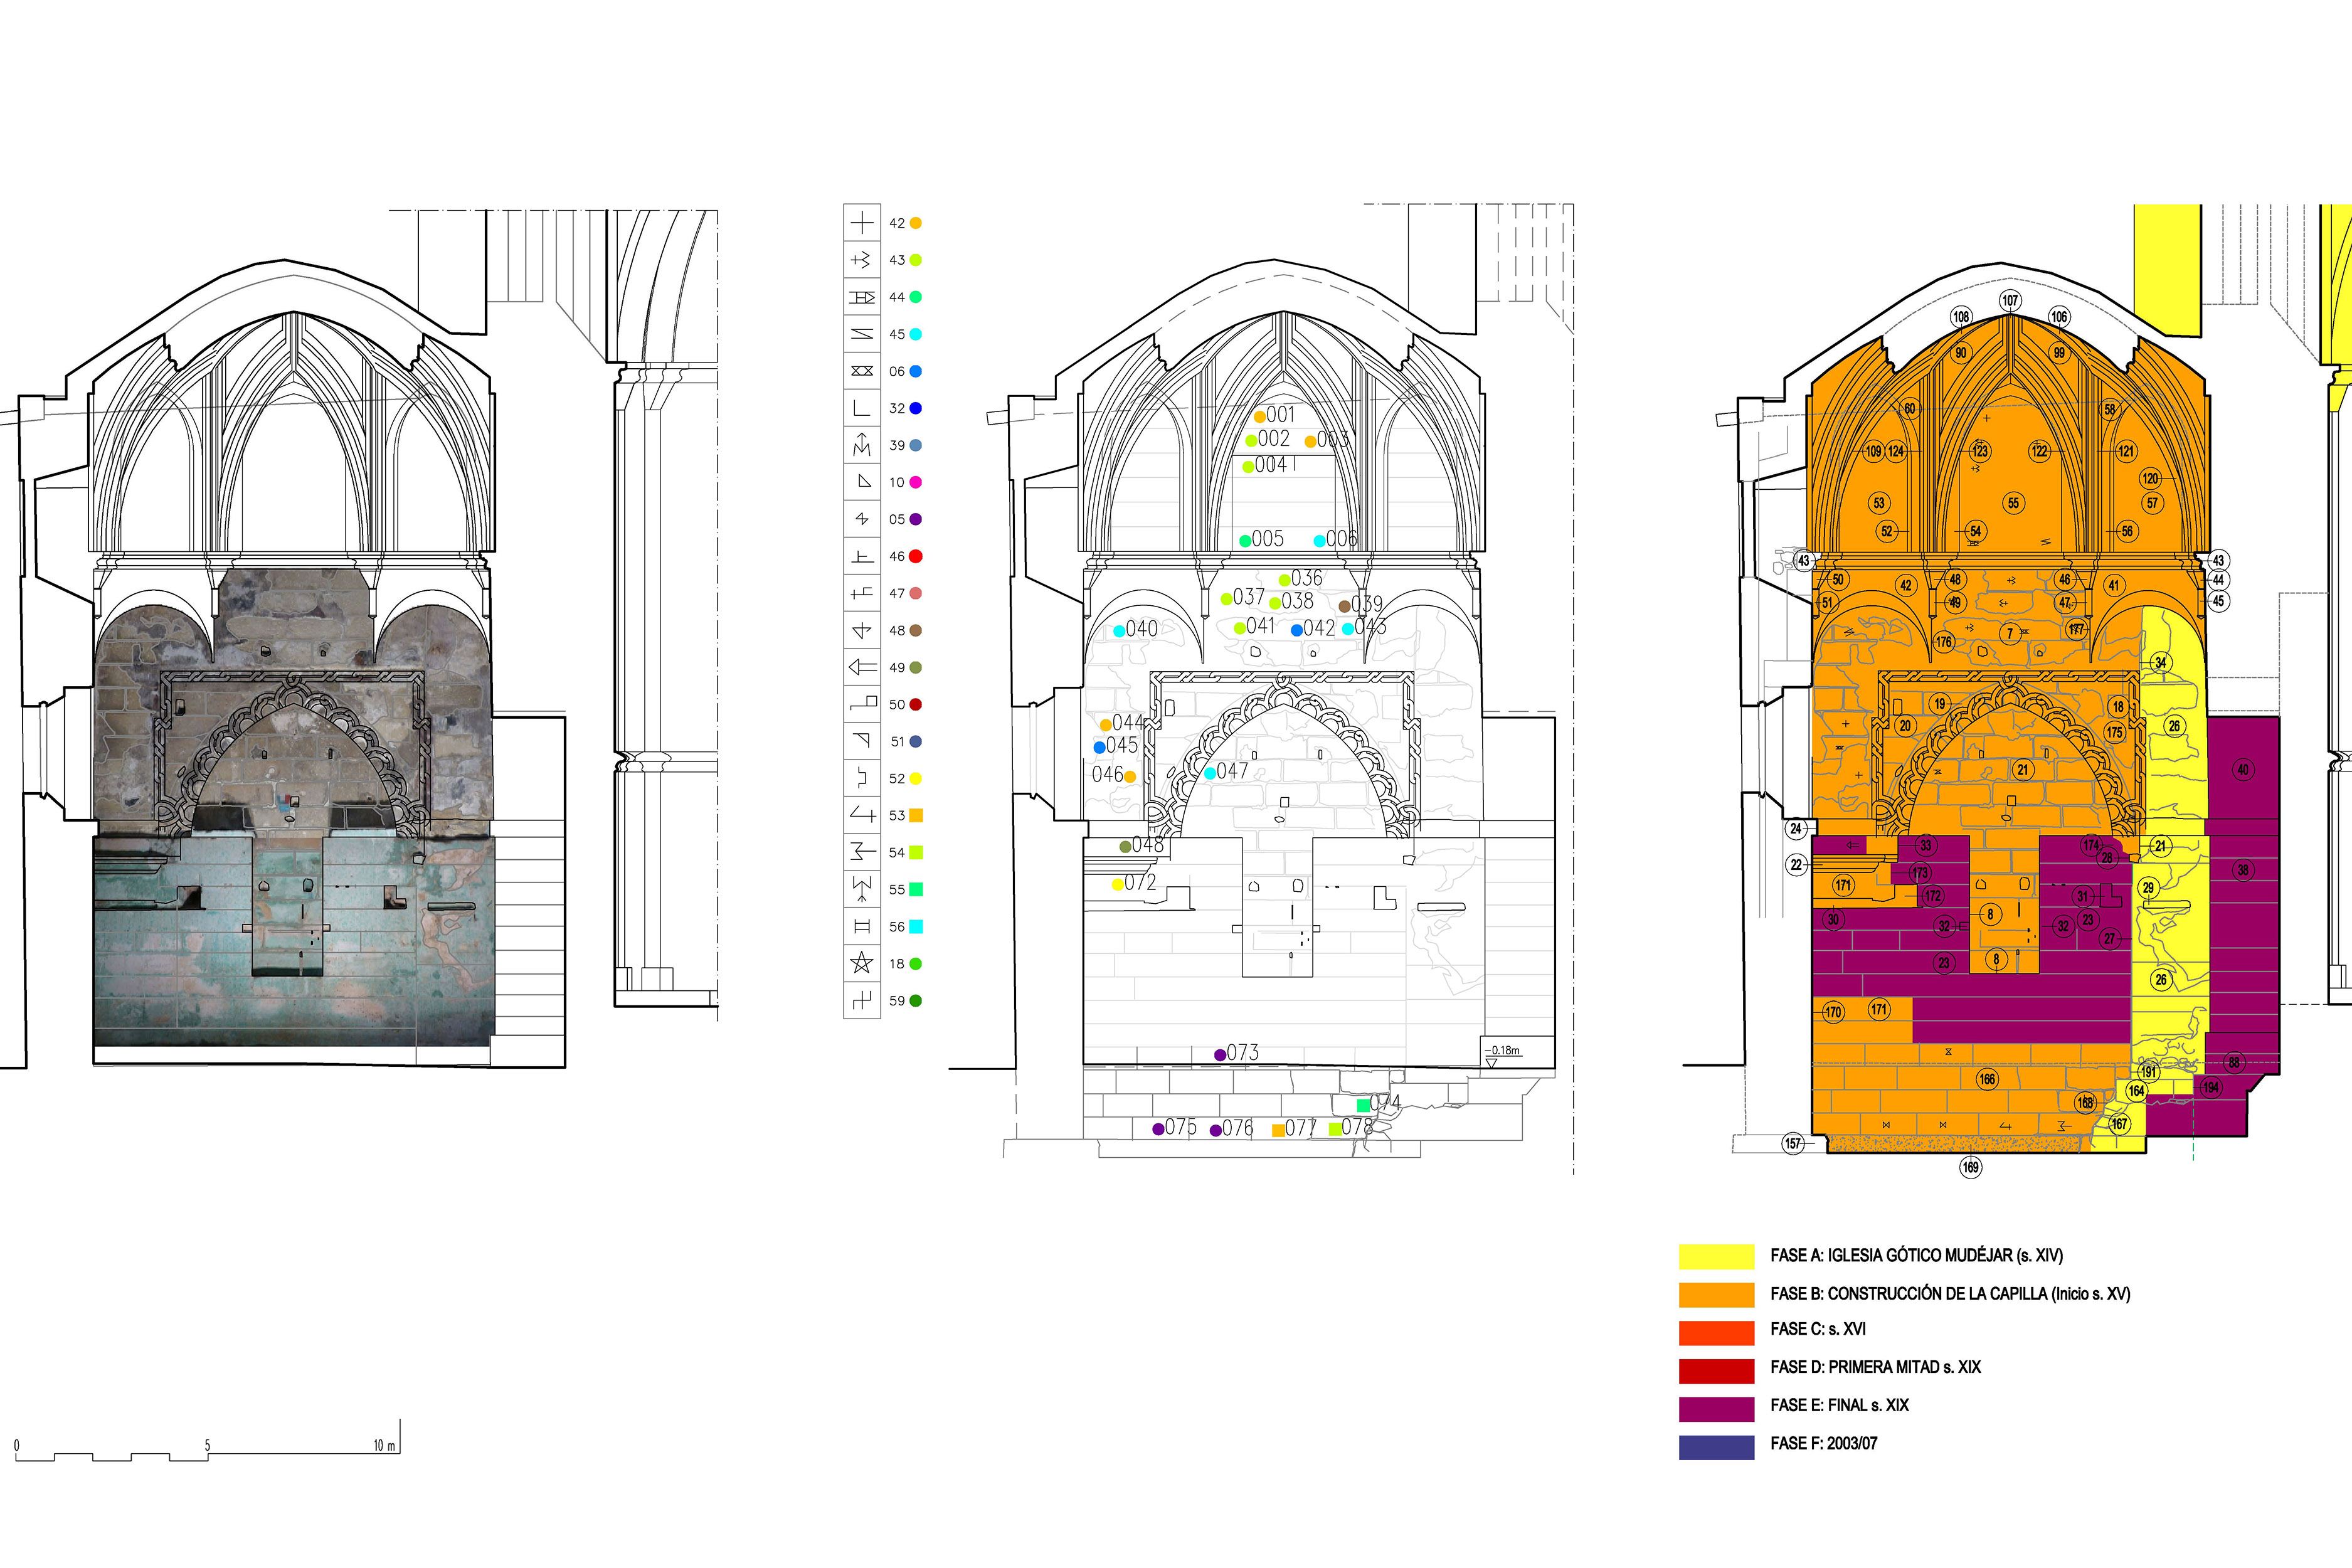Click the cross-shaped mason mark symbol 42
This screenshot has height=1568, width=2352.
(861, 223)
